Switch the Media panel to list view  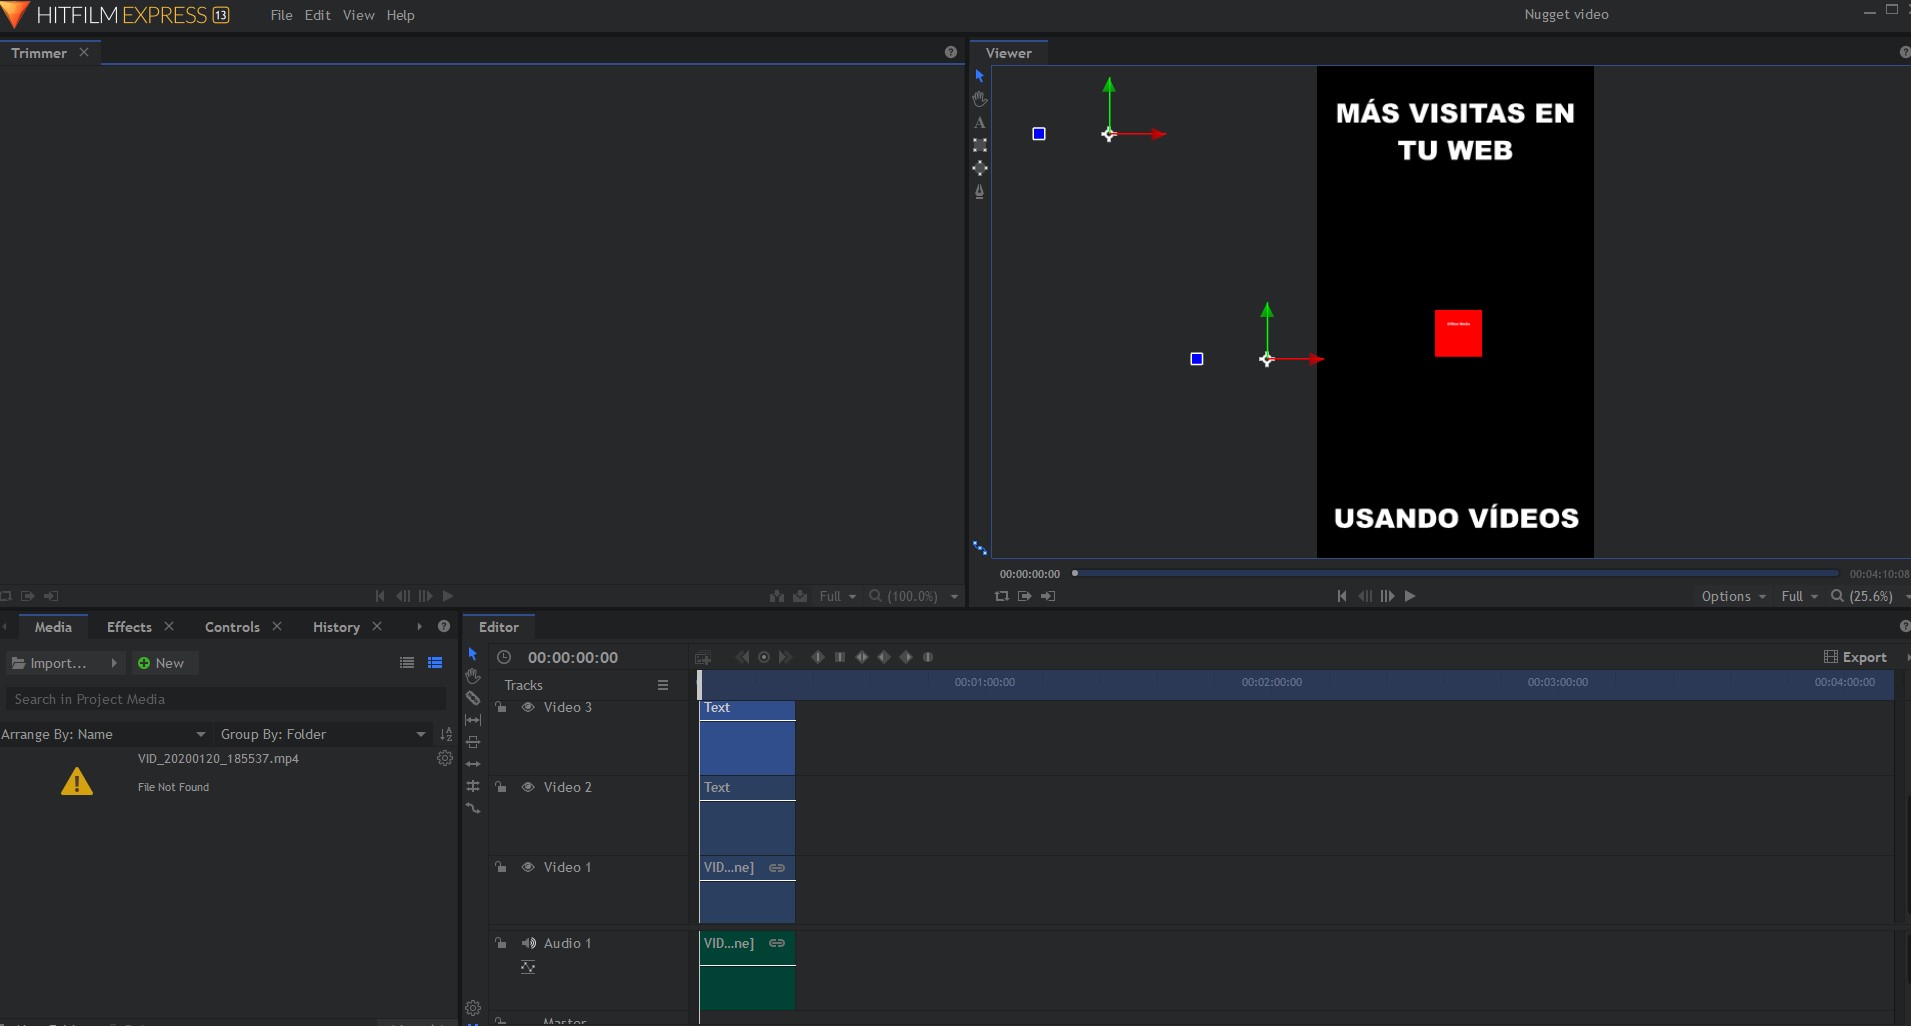coord(407,663)
